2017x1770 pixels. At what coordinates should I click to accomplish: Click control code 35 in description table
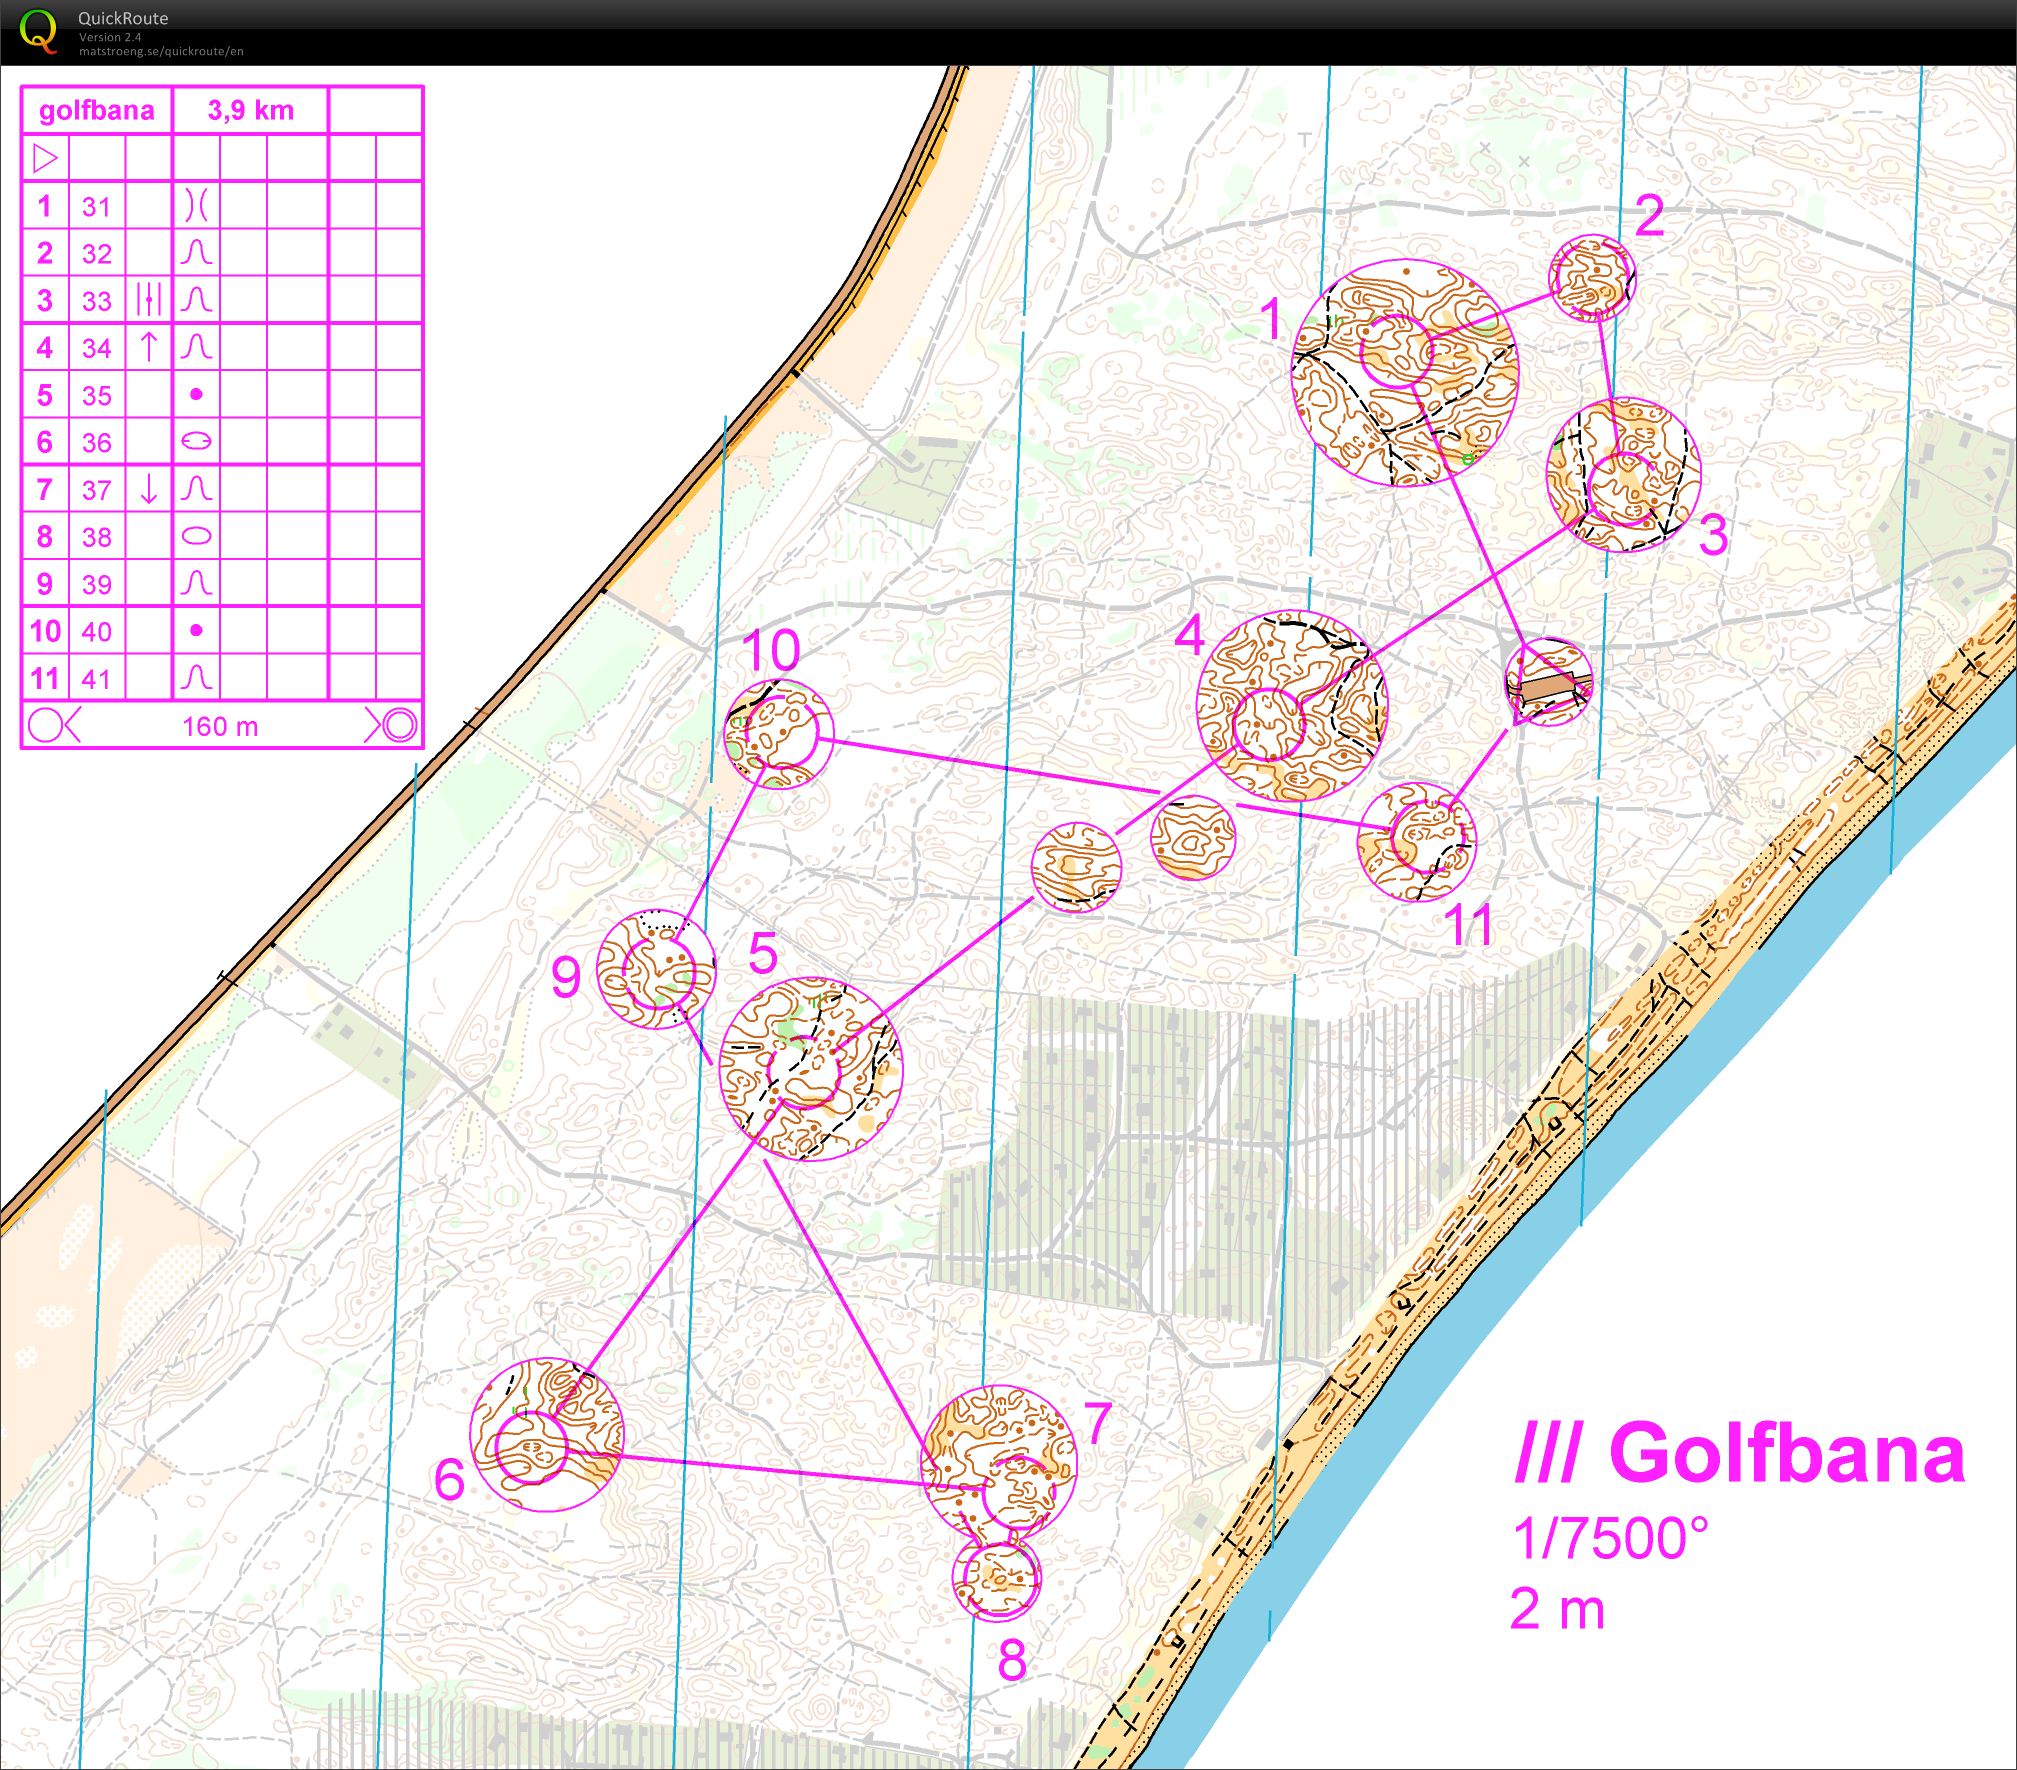click(x=97, y=395)
